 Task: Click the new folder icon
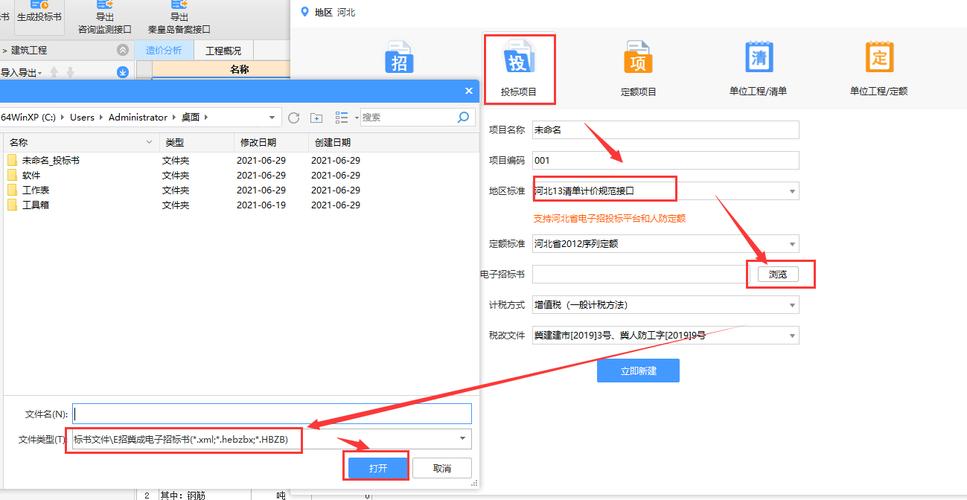[316, 118]
